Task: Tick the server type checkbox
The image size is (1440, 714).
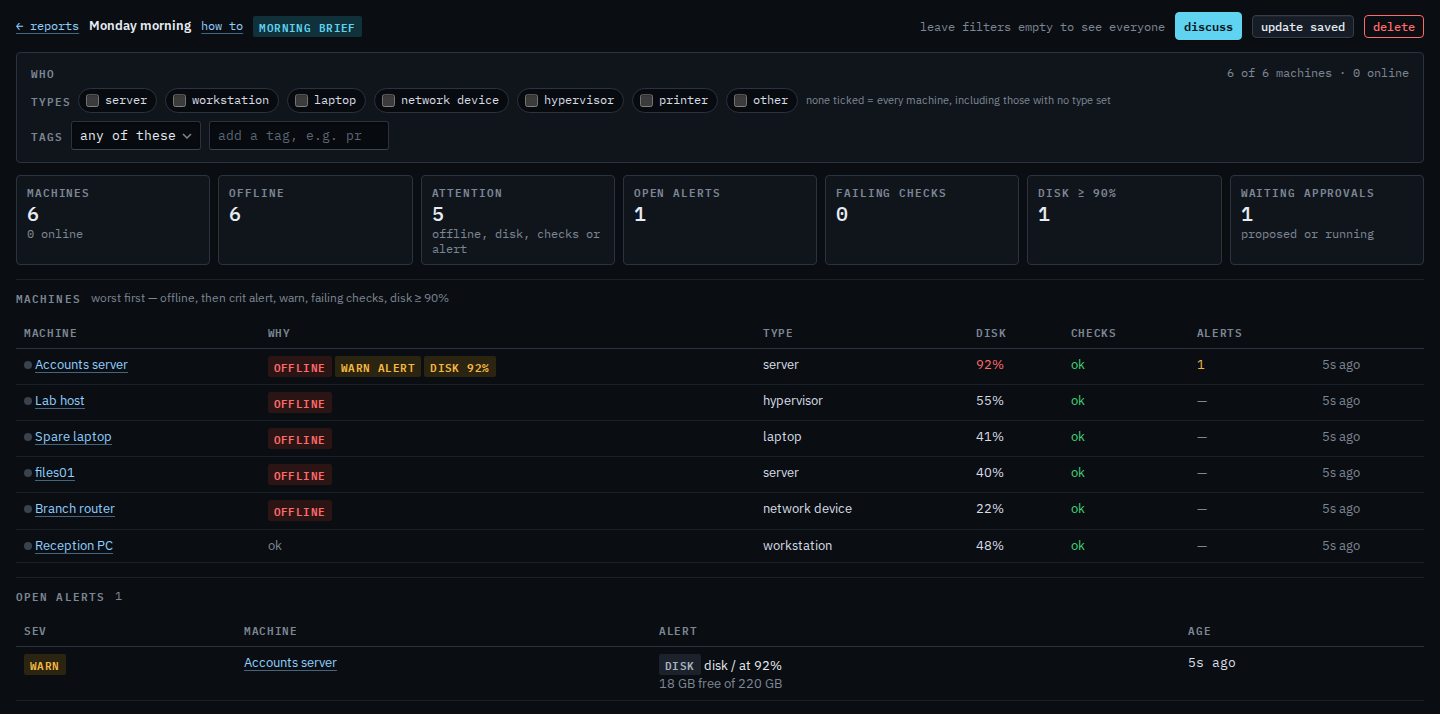Action: click(93, 100)
